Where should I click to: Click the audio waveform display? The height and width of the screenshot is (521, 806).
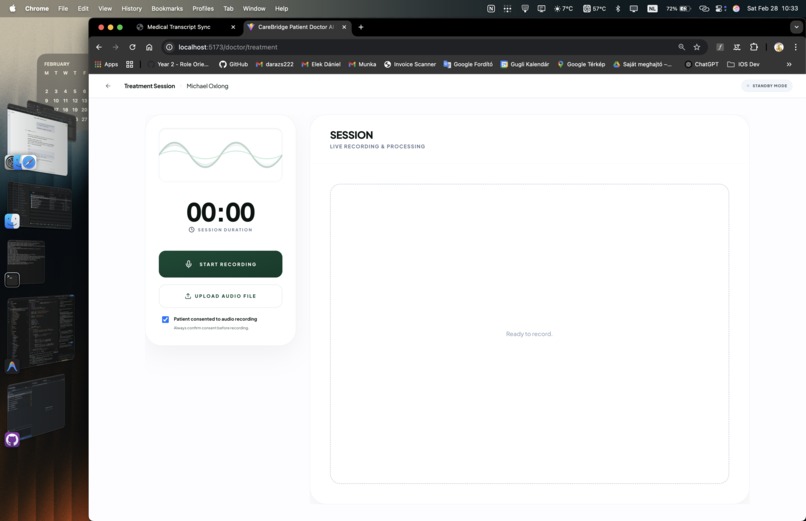click(x=220, y=155)
